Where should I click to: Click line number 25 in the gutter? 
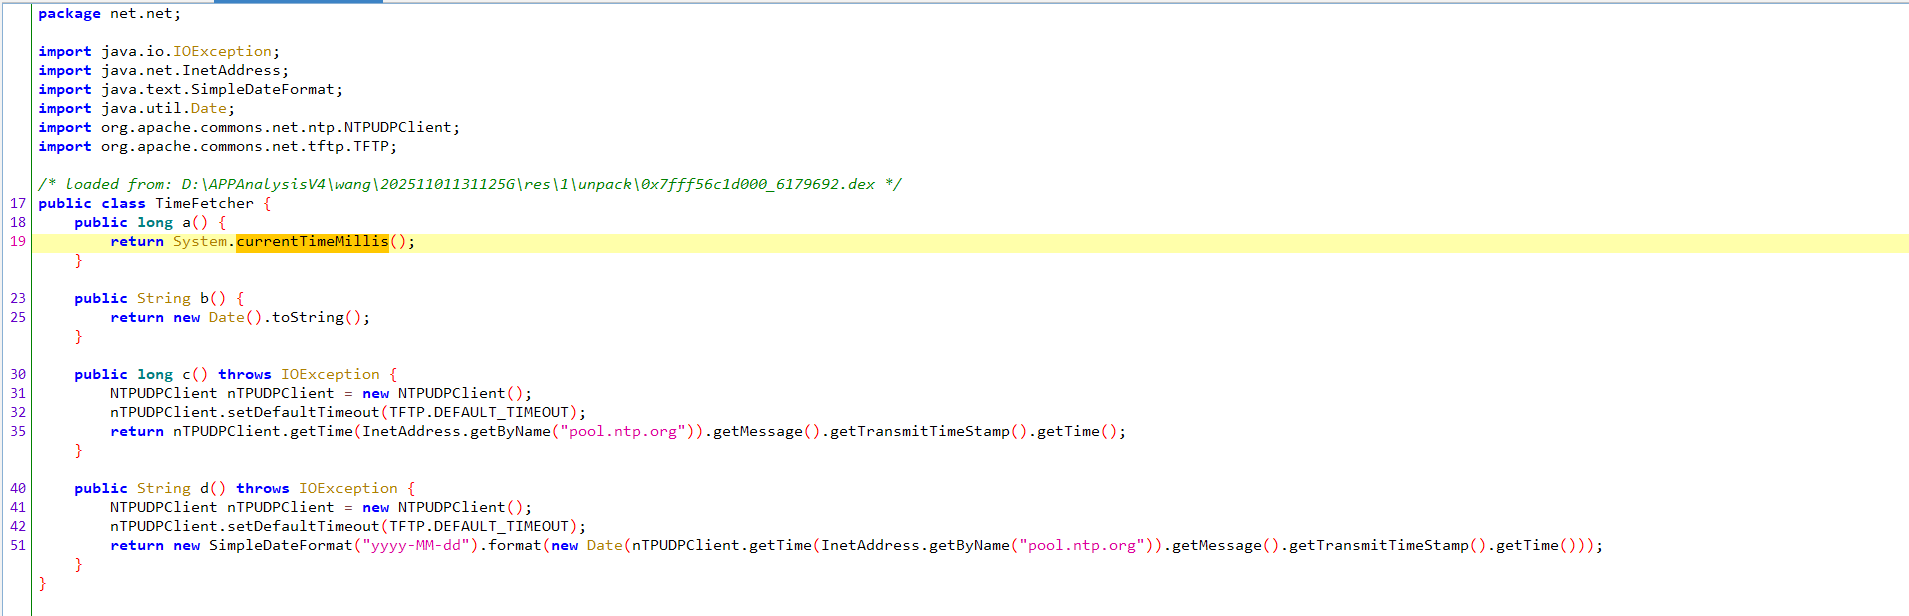[x=18, y=318]
